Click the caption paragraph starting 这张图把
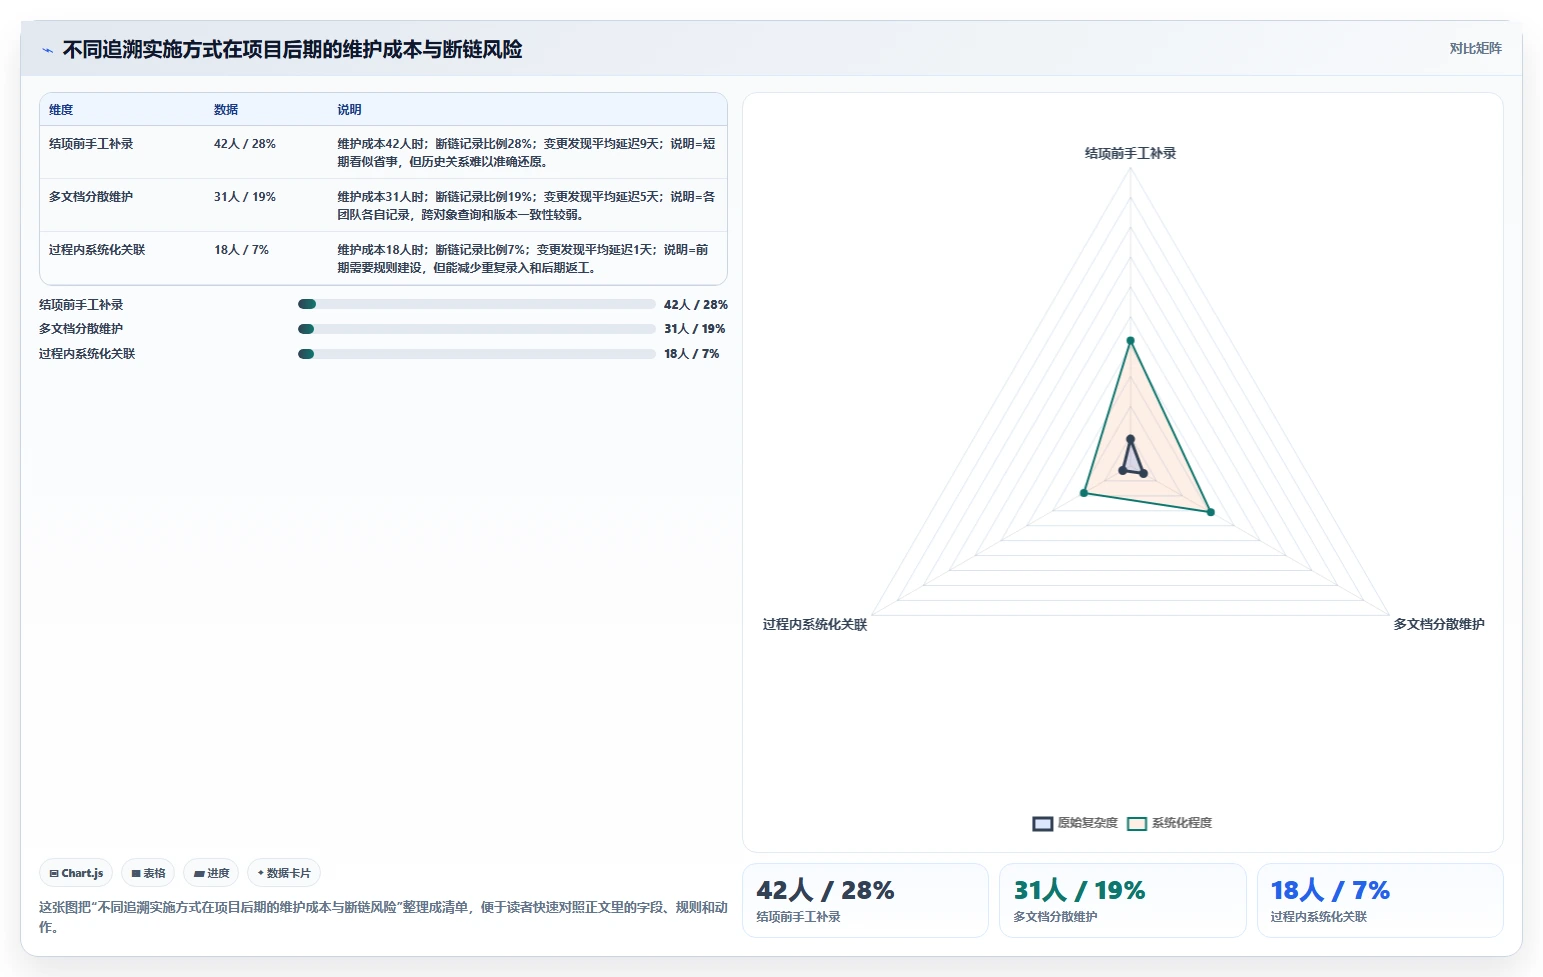Image resolution: width=1543 pixels, height=977 pixels. click(x=383, y=917)
